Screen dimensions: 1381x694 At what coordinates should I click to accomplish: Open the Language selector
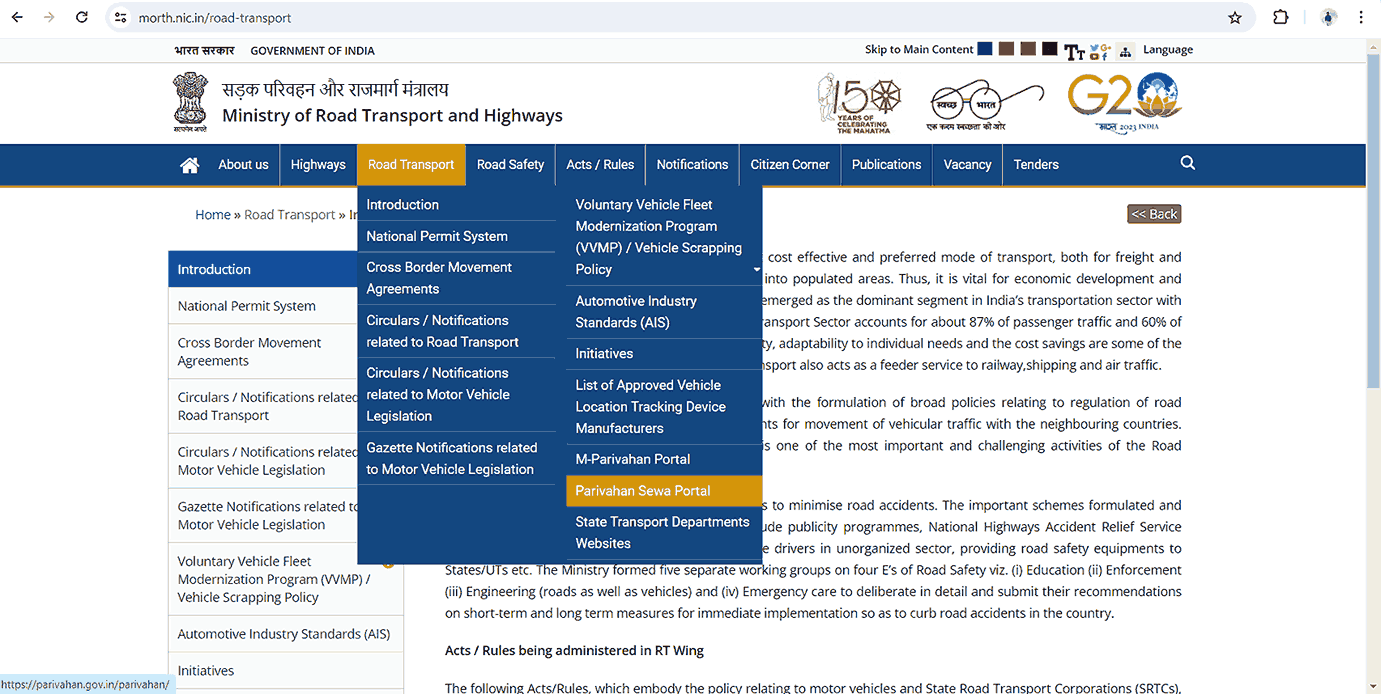(1168, 50)
